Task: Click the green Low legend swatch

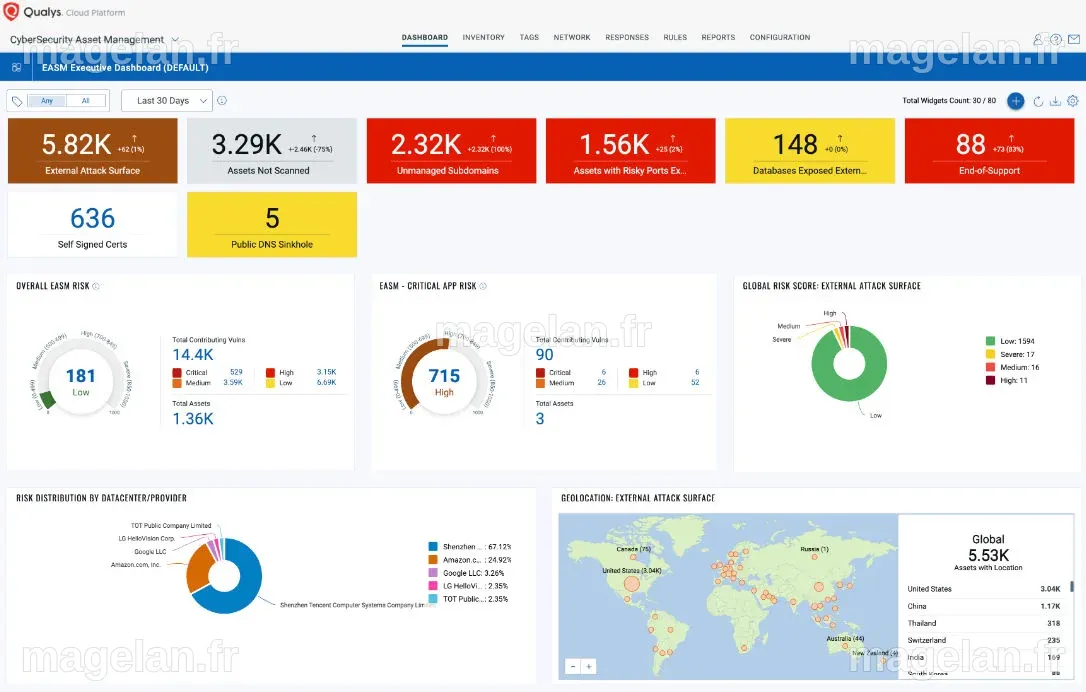Action: [x=990, y=341]
